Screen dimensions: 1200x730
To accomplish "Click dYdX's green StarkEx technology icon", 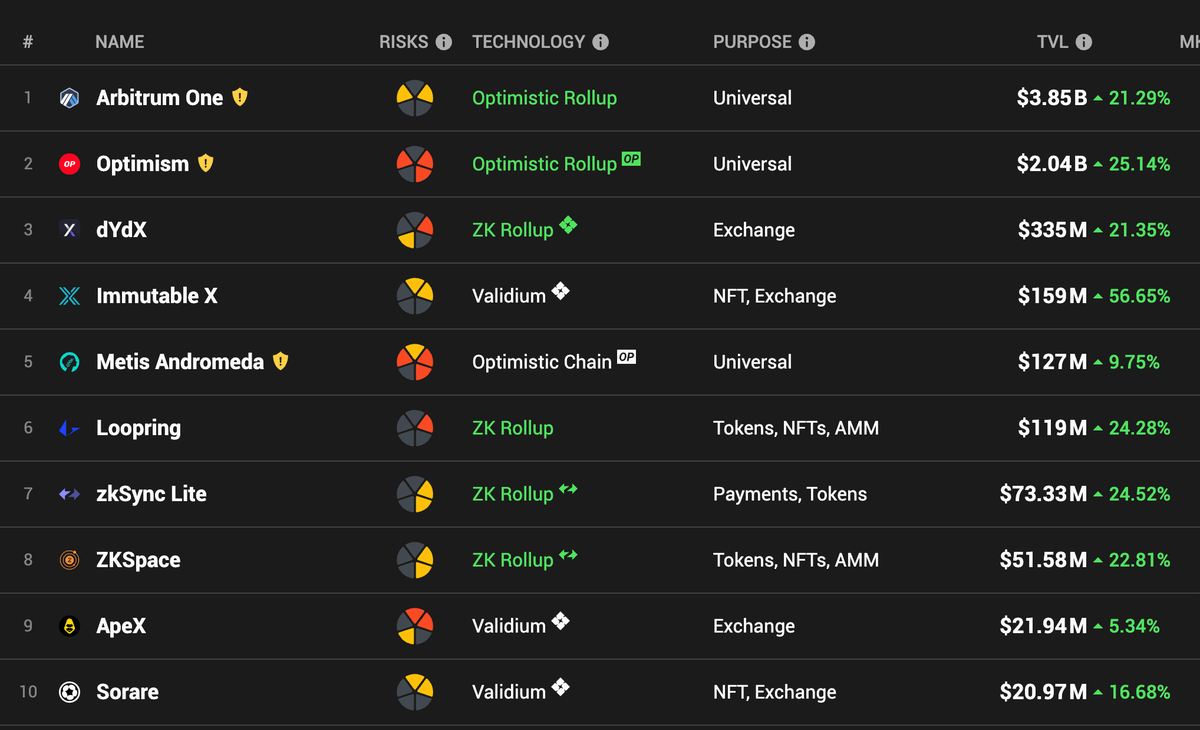I will (x=568, y=225).
